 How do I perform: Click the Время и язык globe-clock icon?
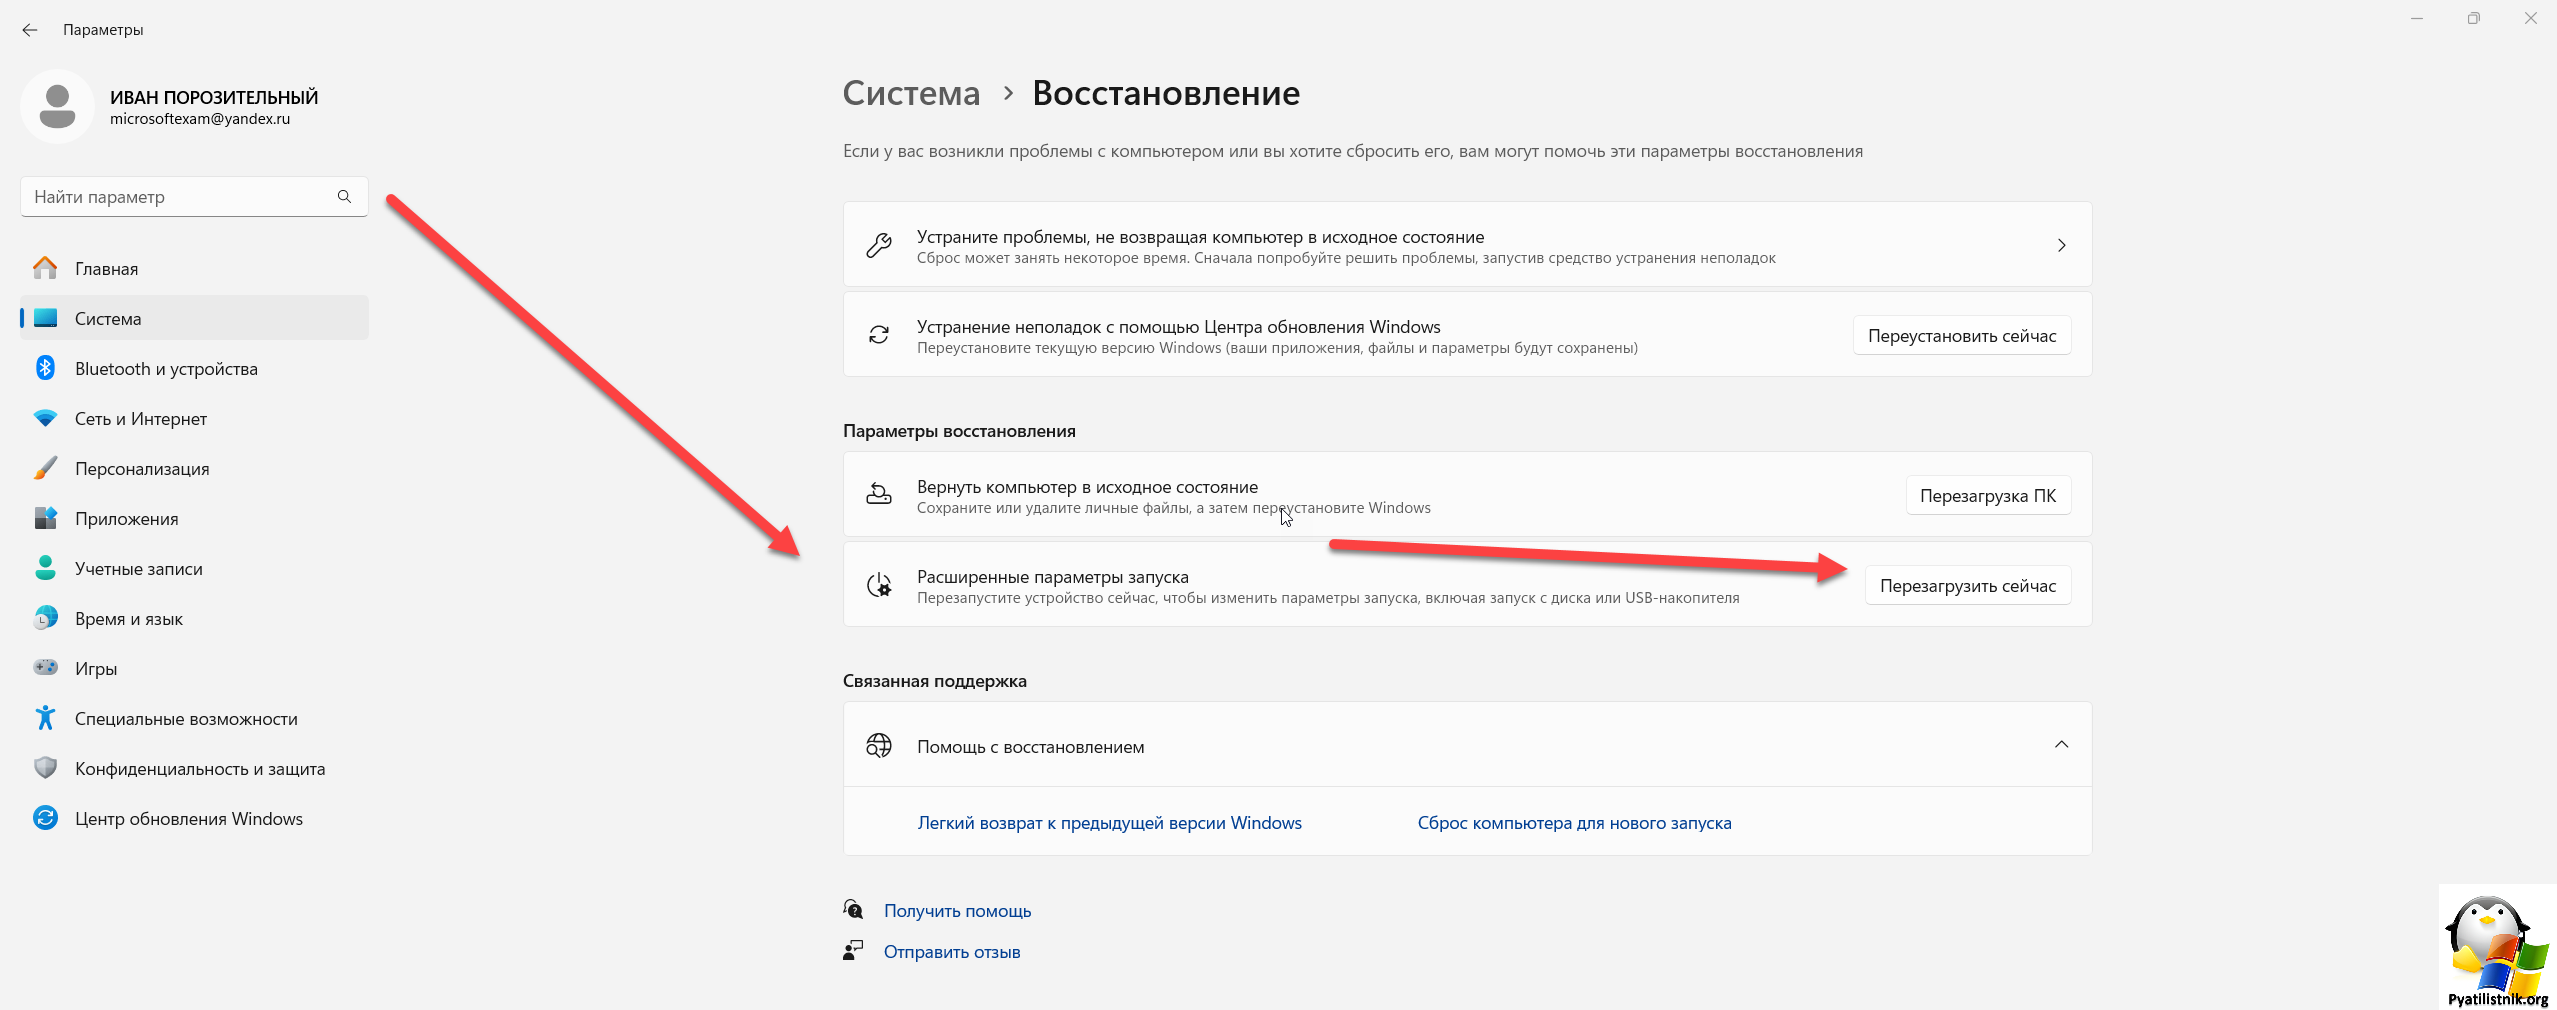tap(45, 618)
